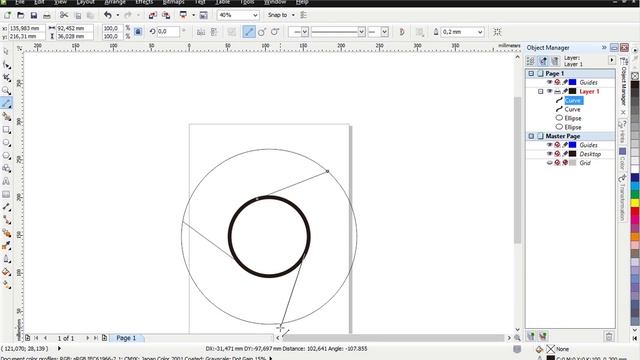Select the Layer 1 label
The height and width of the screenshot is (360, 640).
589,91
